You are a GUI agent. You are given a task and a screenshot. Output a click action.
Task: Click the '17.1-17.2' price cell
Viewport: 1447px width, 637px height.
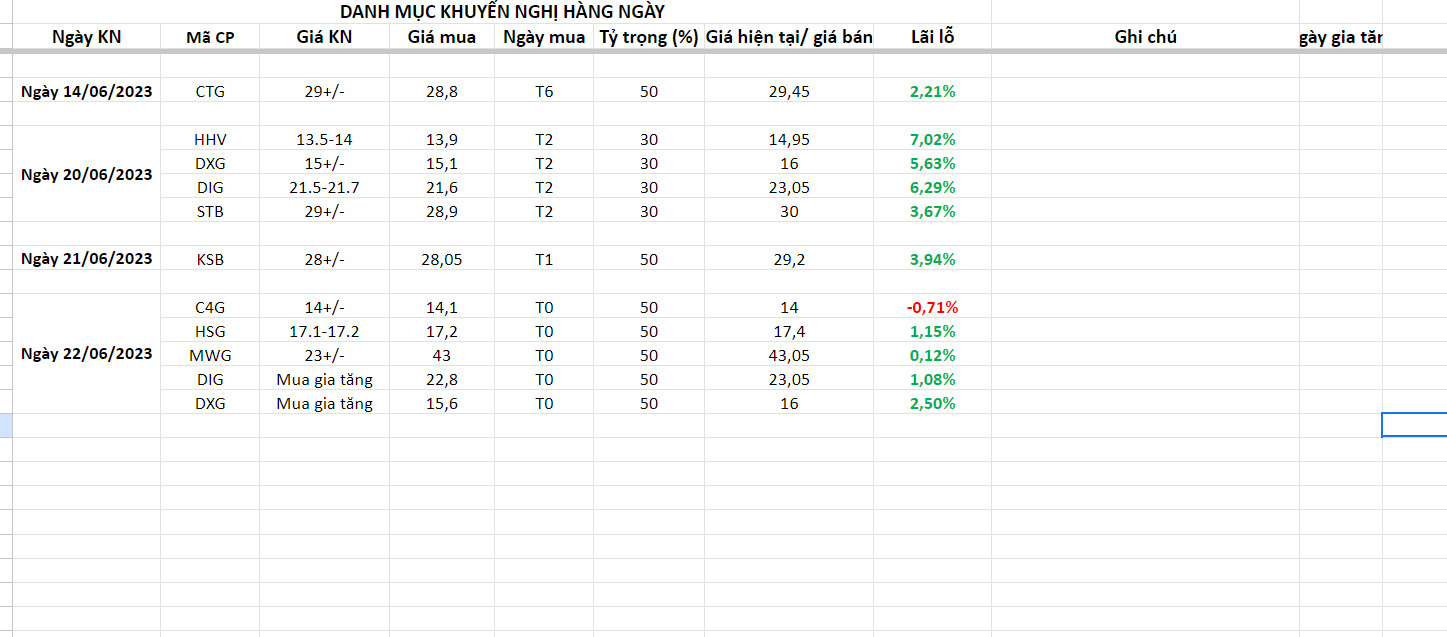(325, 331)
